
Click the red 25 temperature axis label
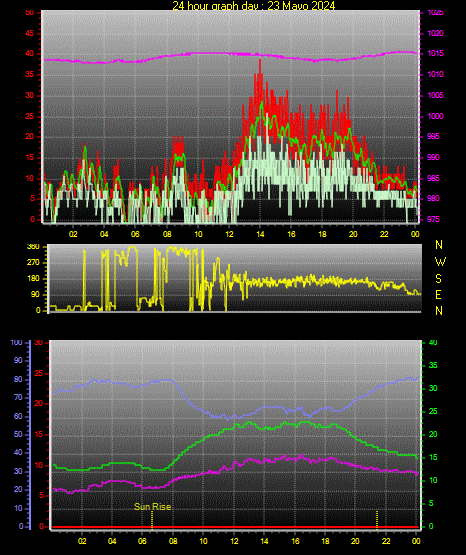[x=39, y=373]
